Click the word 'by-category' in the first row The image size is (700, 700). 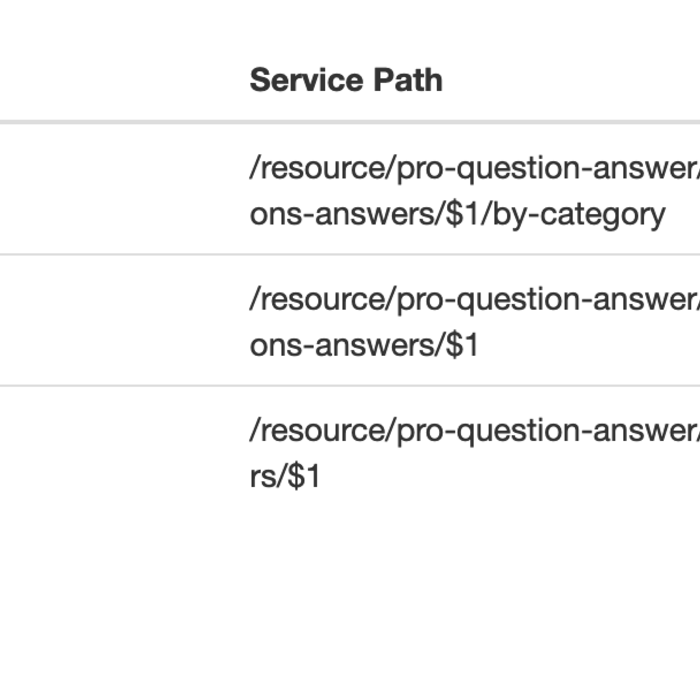pyautogui.click(x=579, y=216)
